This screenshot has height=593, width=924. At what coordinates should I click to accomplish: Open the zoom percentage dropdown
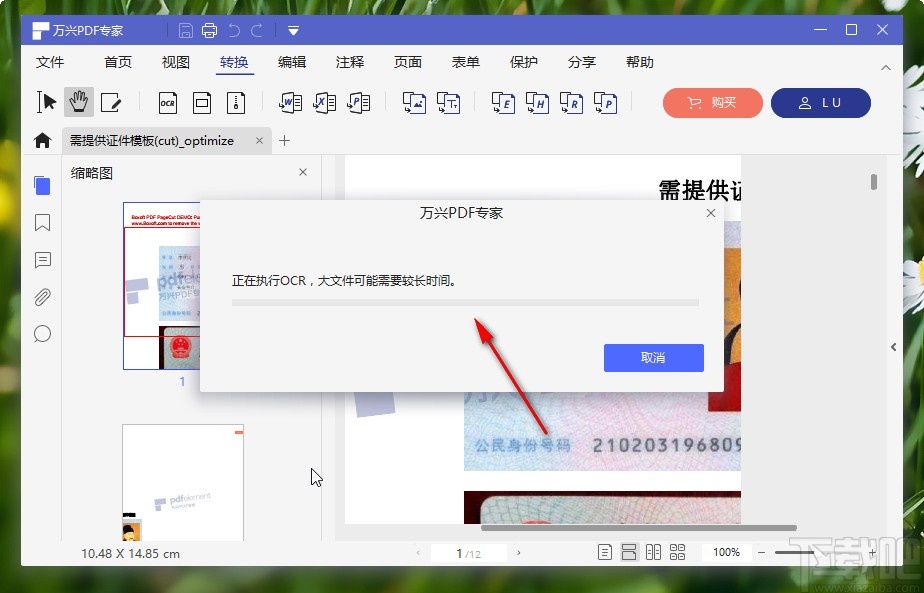click(725, 551)
